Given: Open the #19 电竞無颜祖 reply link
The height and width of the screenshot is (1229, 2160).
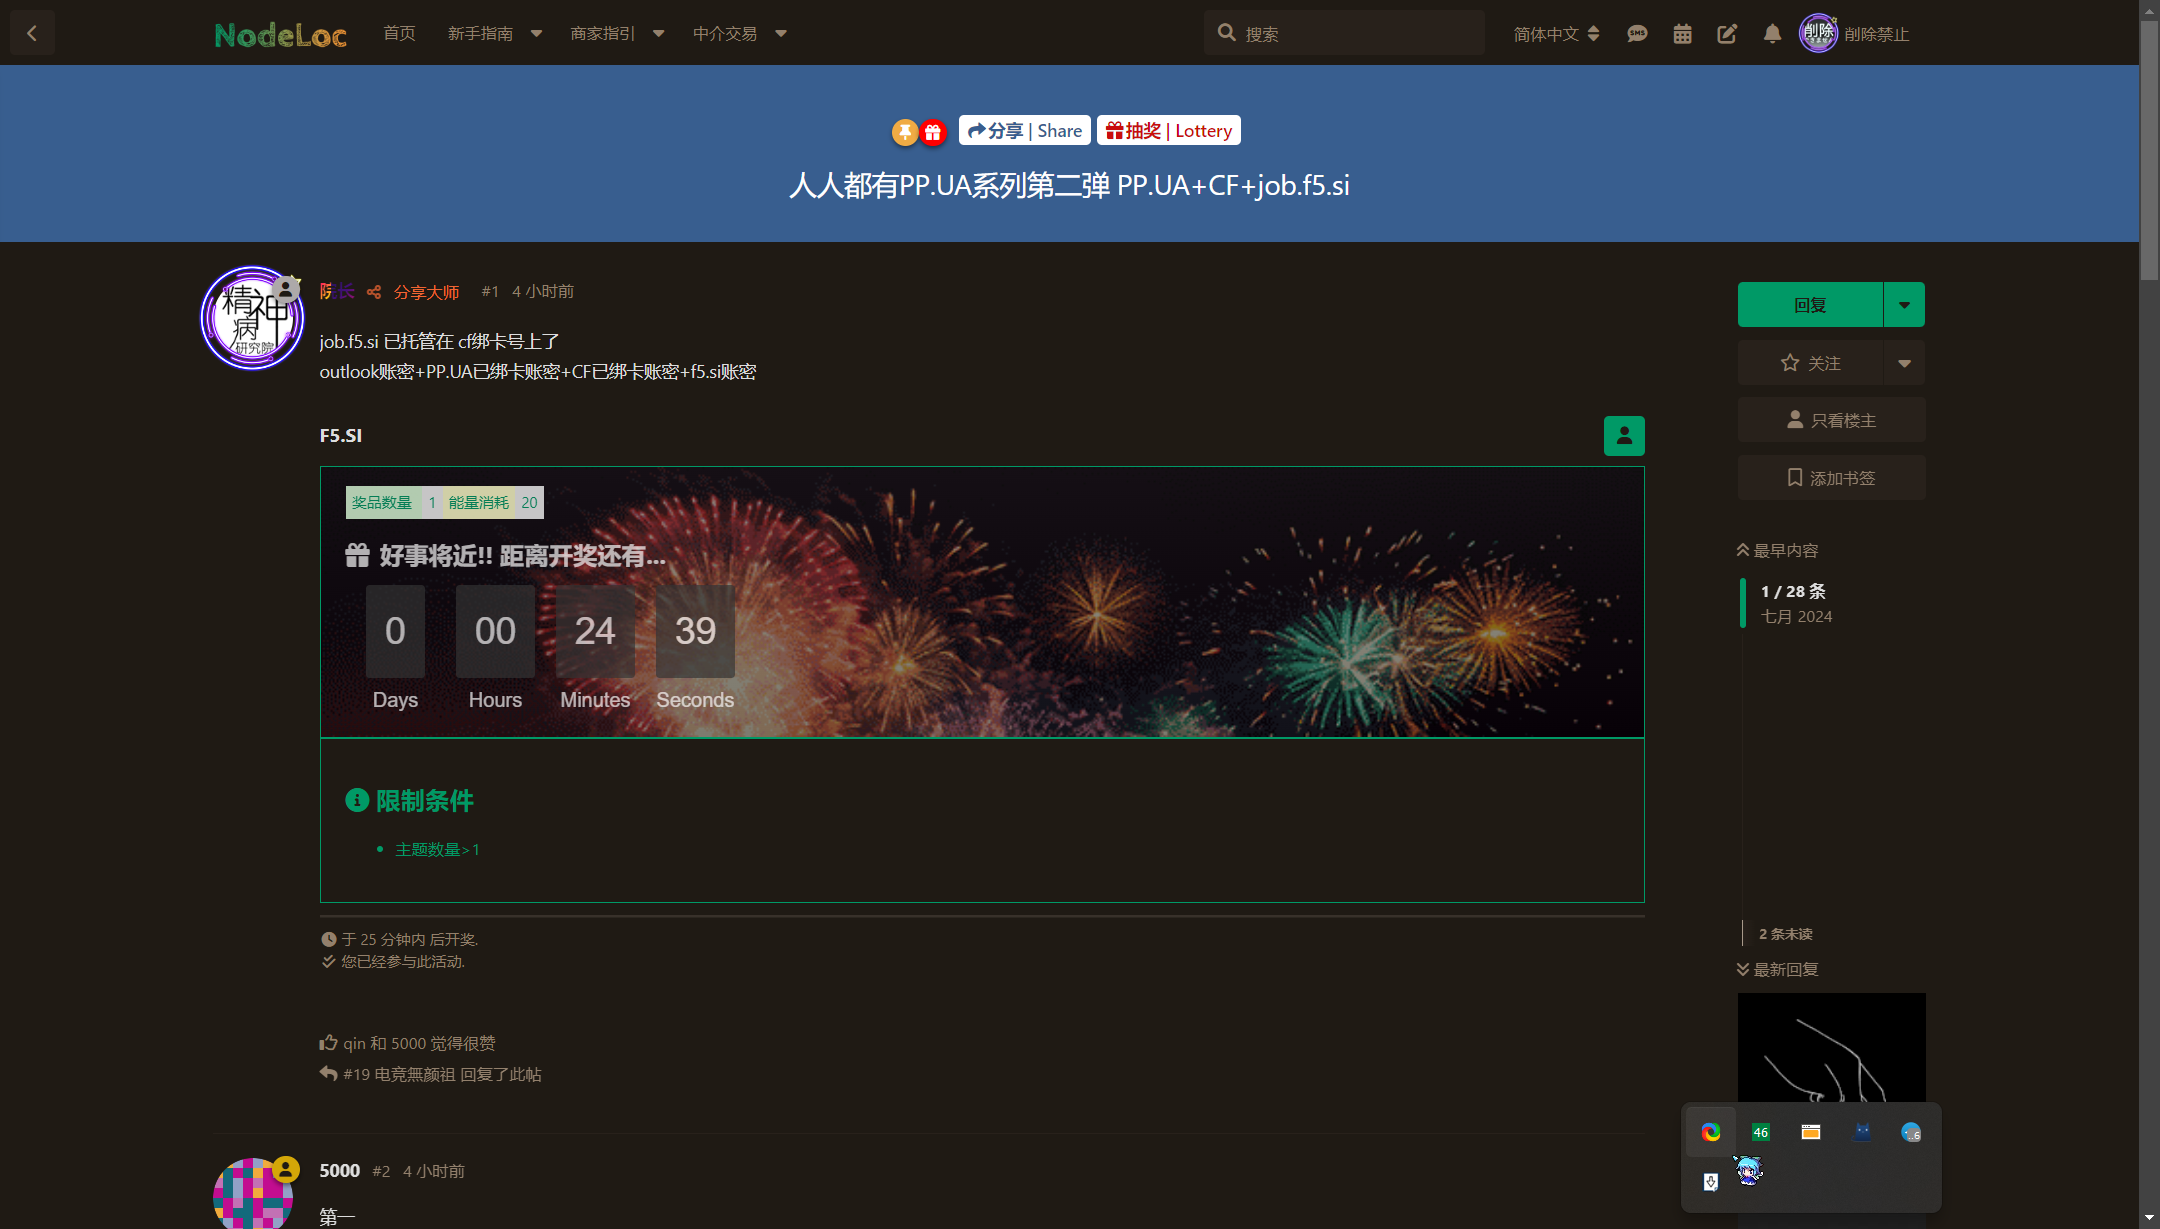Looking at the screenshot, I should (x=442, y=1074).
